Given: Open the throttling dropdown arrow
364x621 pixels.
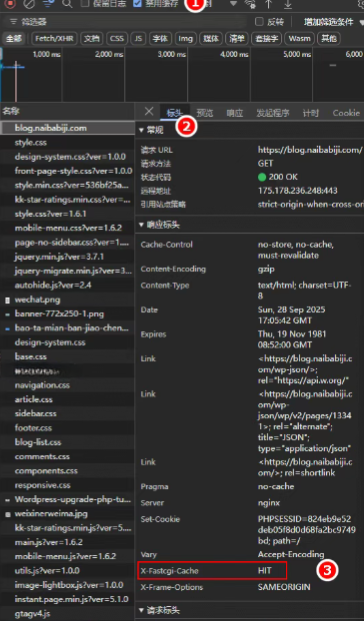Looking at the screenshot, I should click(233, 4).
